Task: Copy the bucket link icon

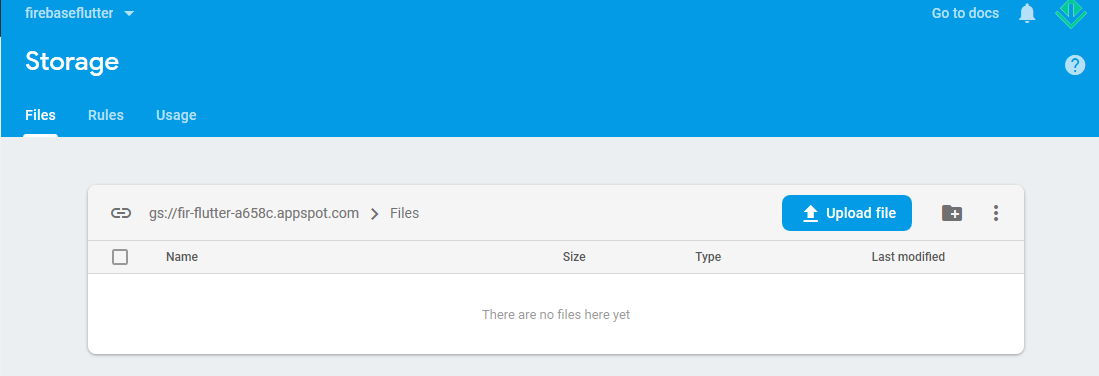Action: [121, 213]
